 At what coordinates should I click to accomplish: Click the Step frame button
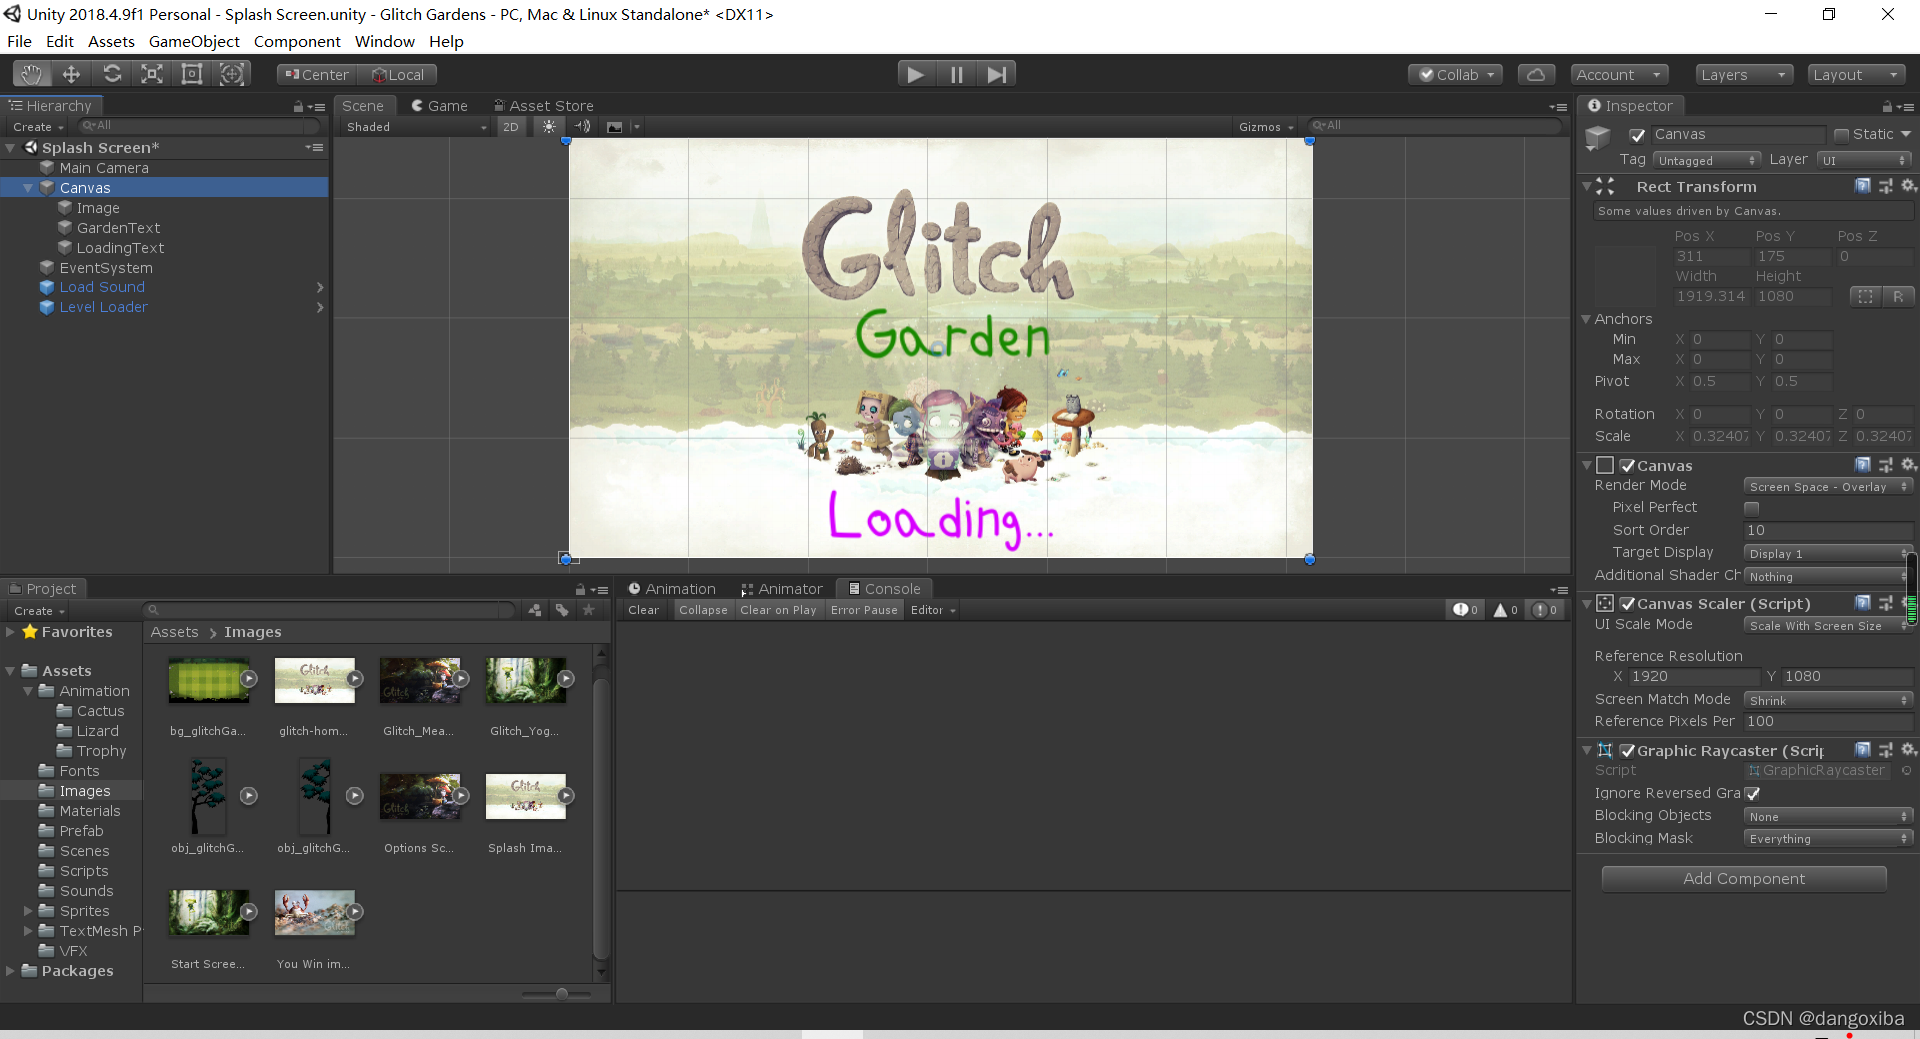pyautogui.click(x=996, y=74)
